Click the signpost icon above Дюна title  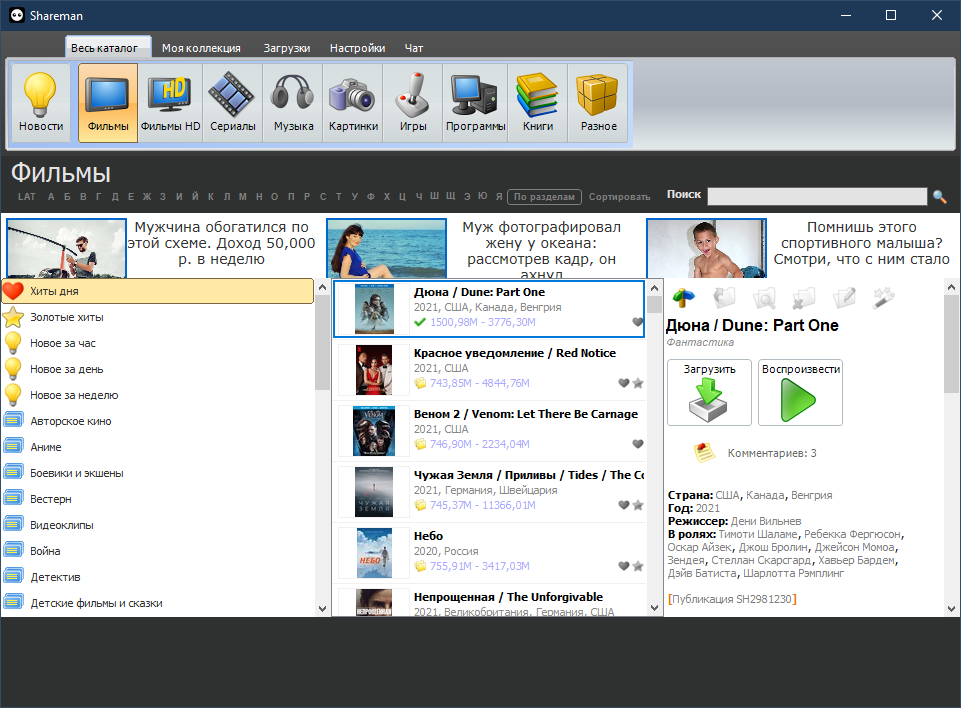point(684,298)
